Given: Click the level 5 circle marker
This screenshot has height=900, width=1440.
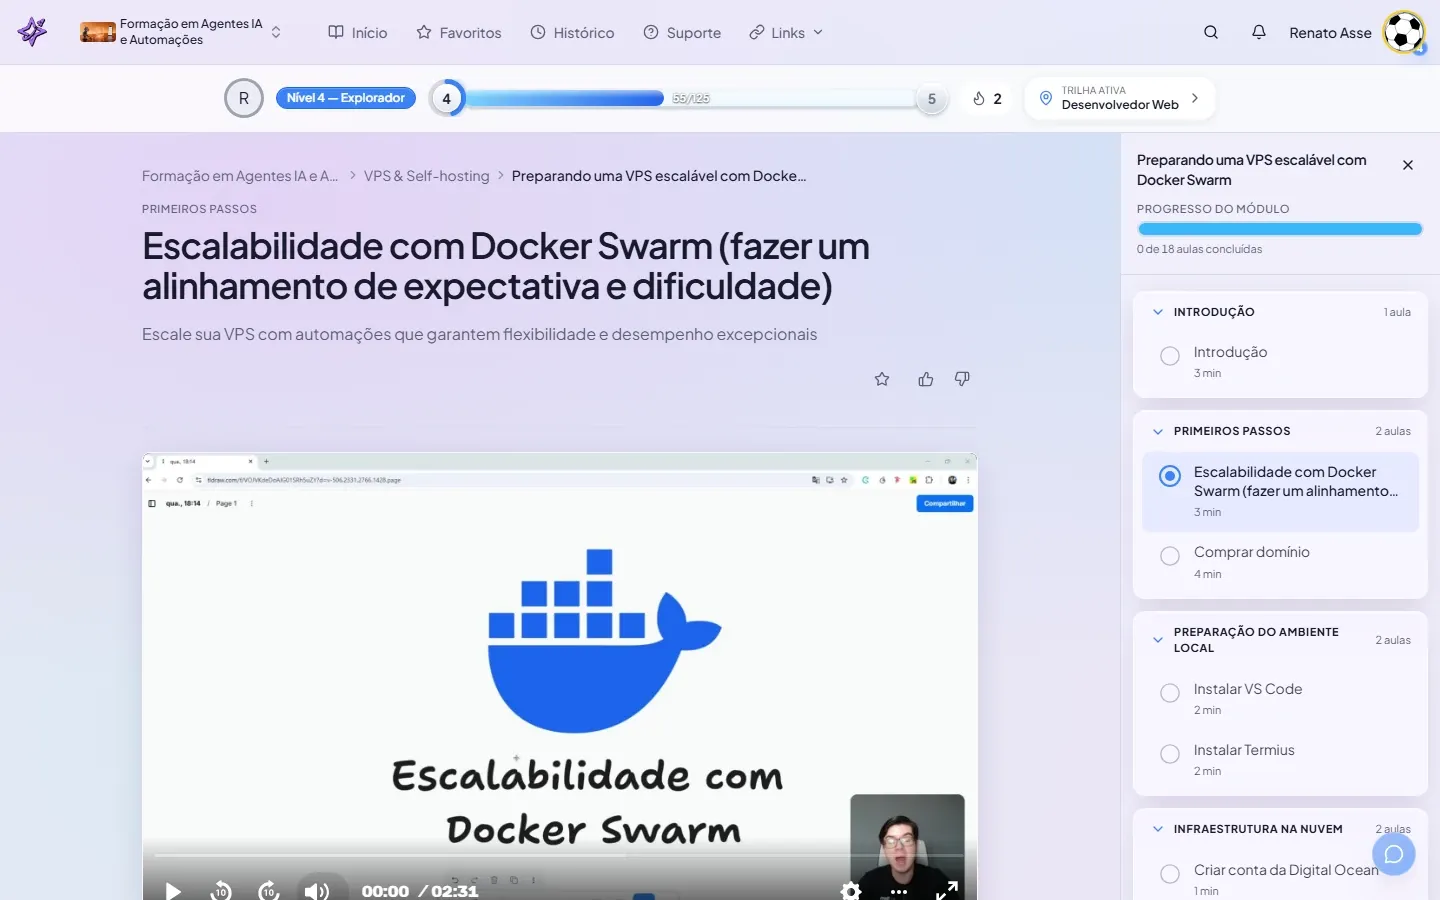Looking at the screenshot, I should coord(932,98).
